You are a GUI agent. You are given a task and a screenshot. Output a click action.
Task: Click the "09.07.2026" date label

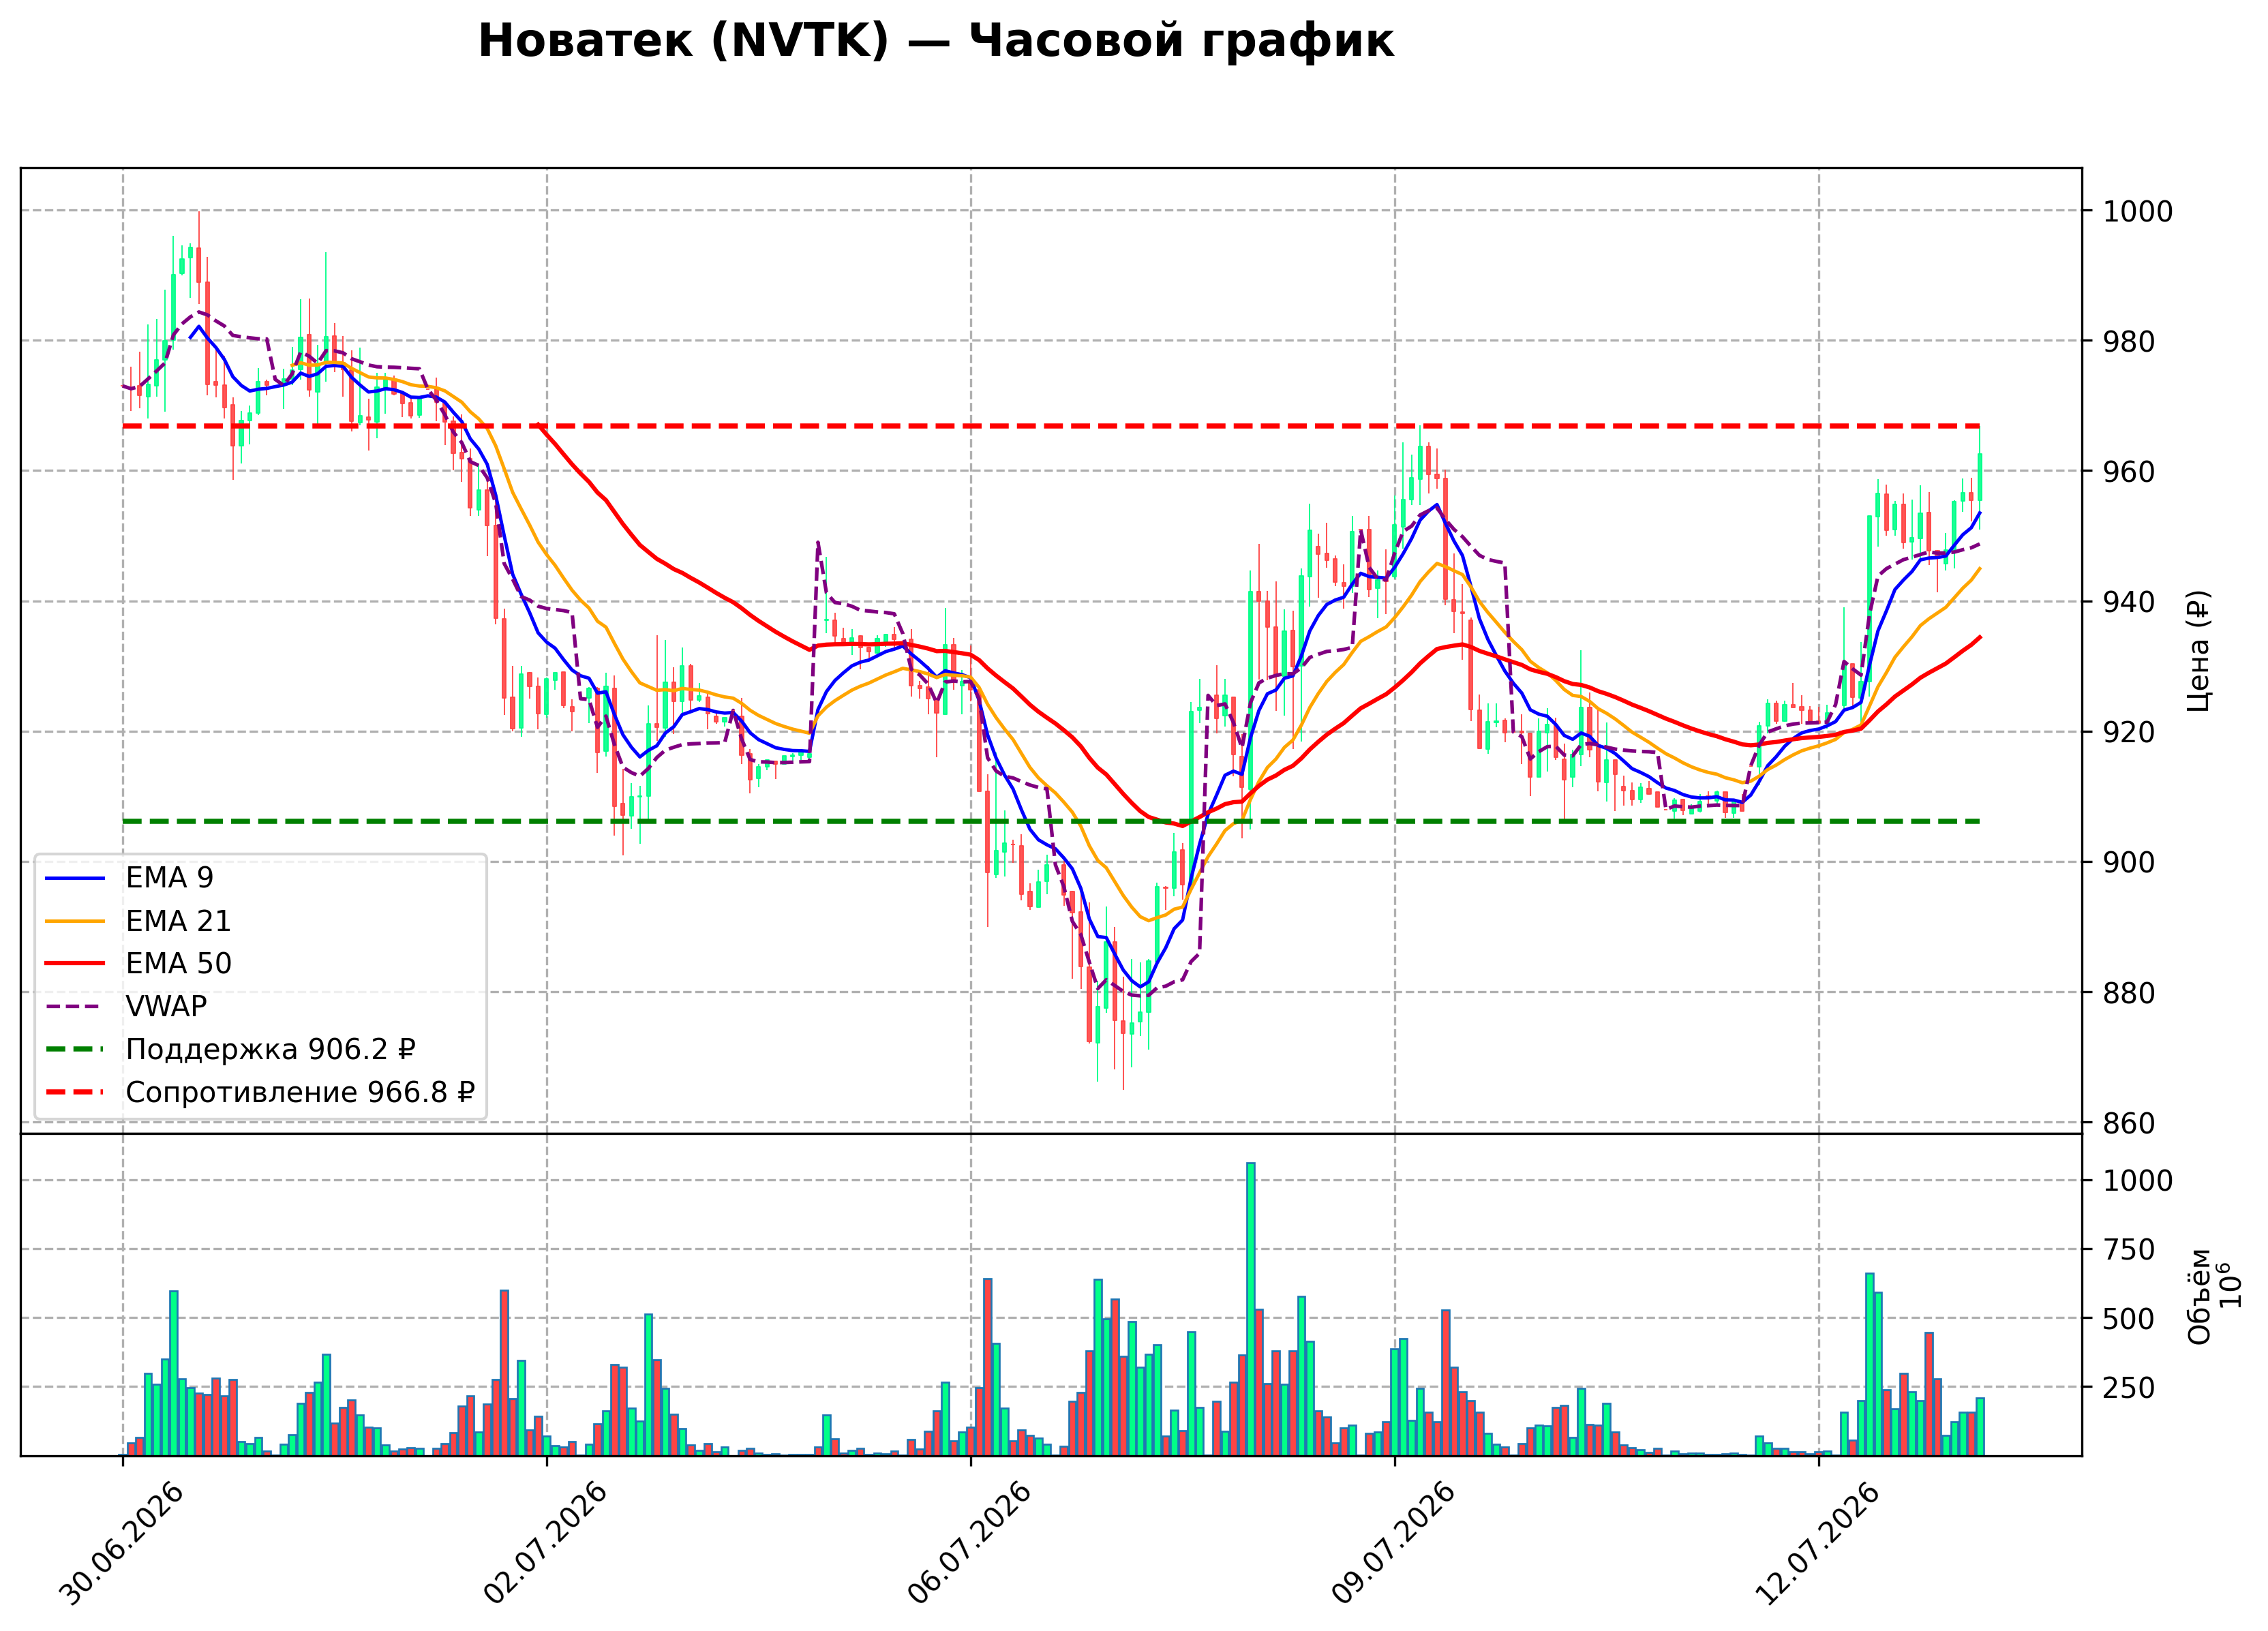(1395, 1543)
